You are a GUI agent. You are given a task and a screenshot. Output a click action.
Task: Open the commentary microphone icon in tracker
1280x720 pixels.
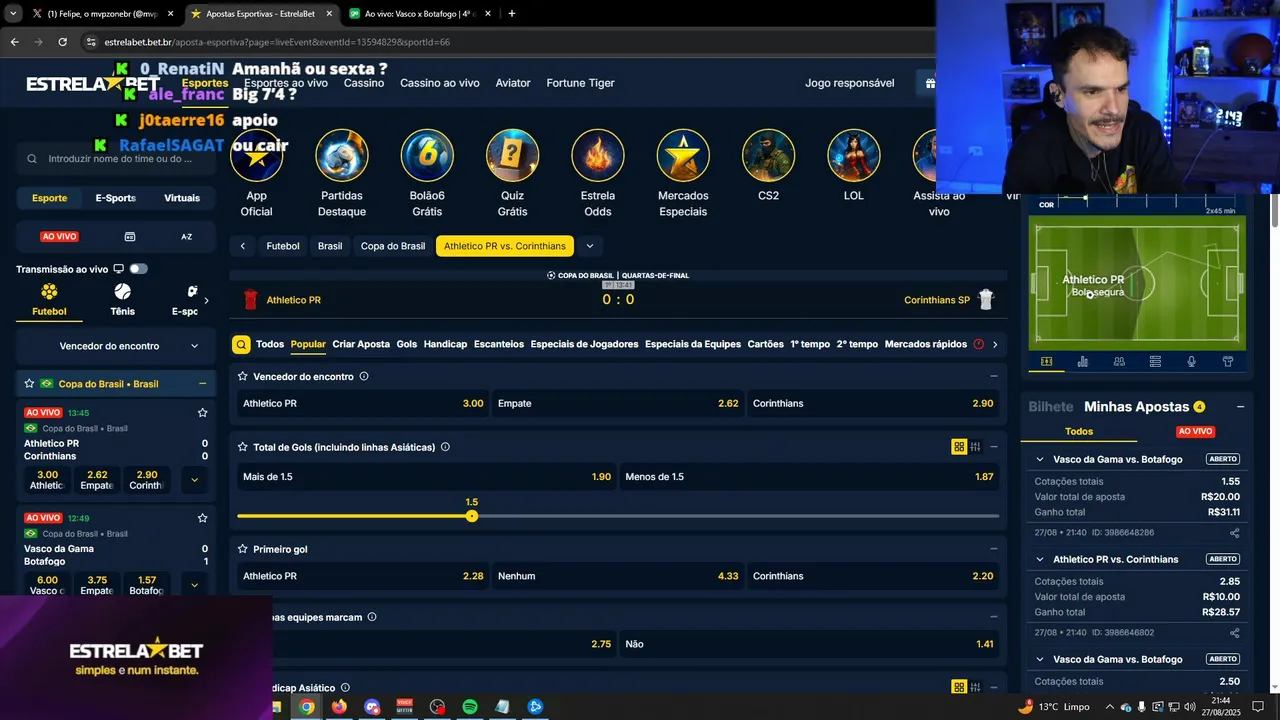[x=1191, y=362]
